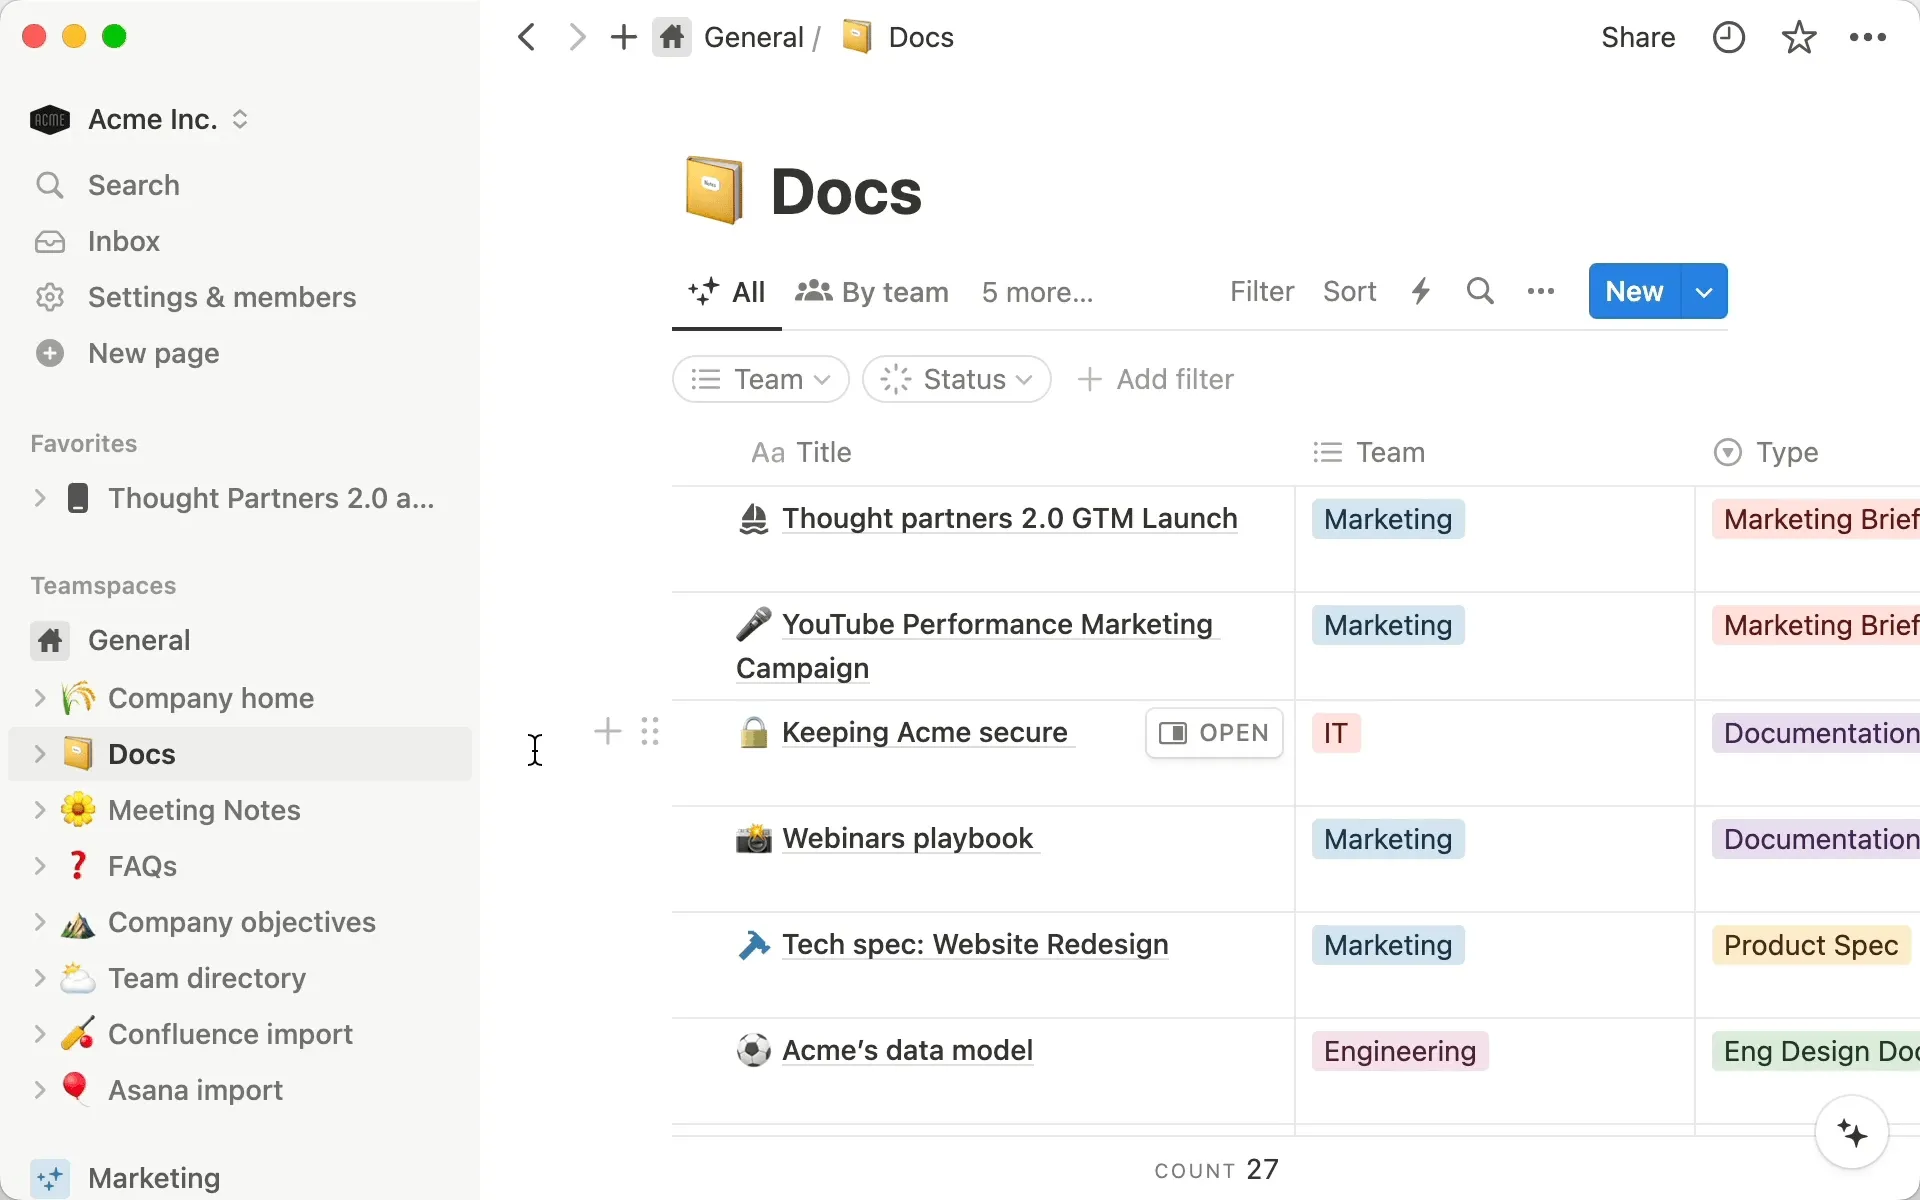Click the General house icon in breadcrumb

[x=672, y=38]
